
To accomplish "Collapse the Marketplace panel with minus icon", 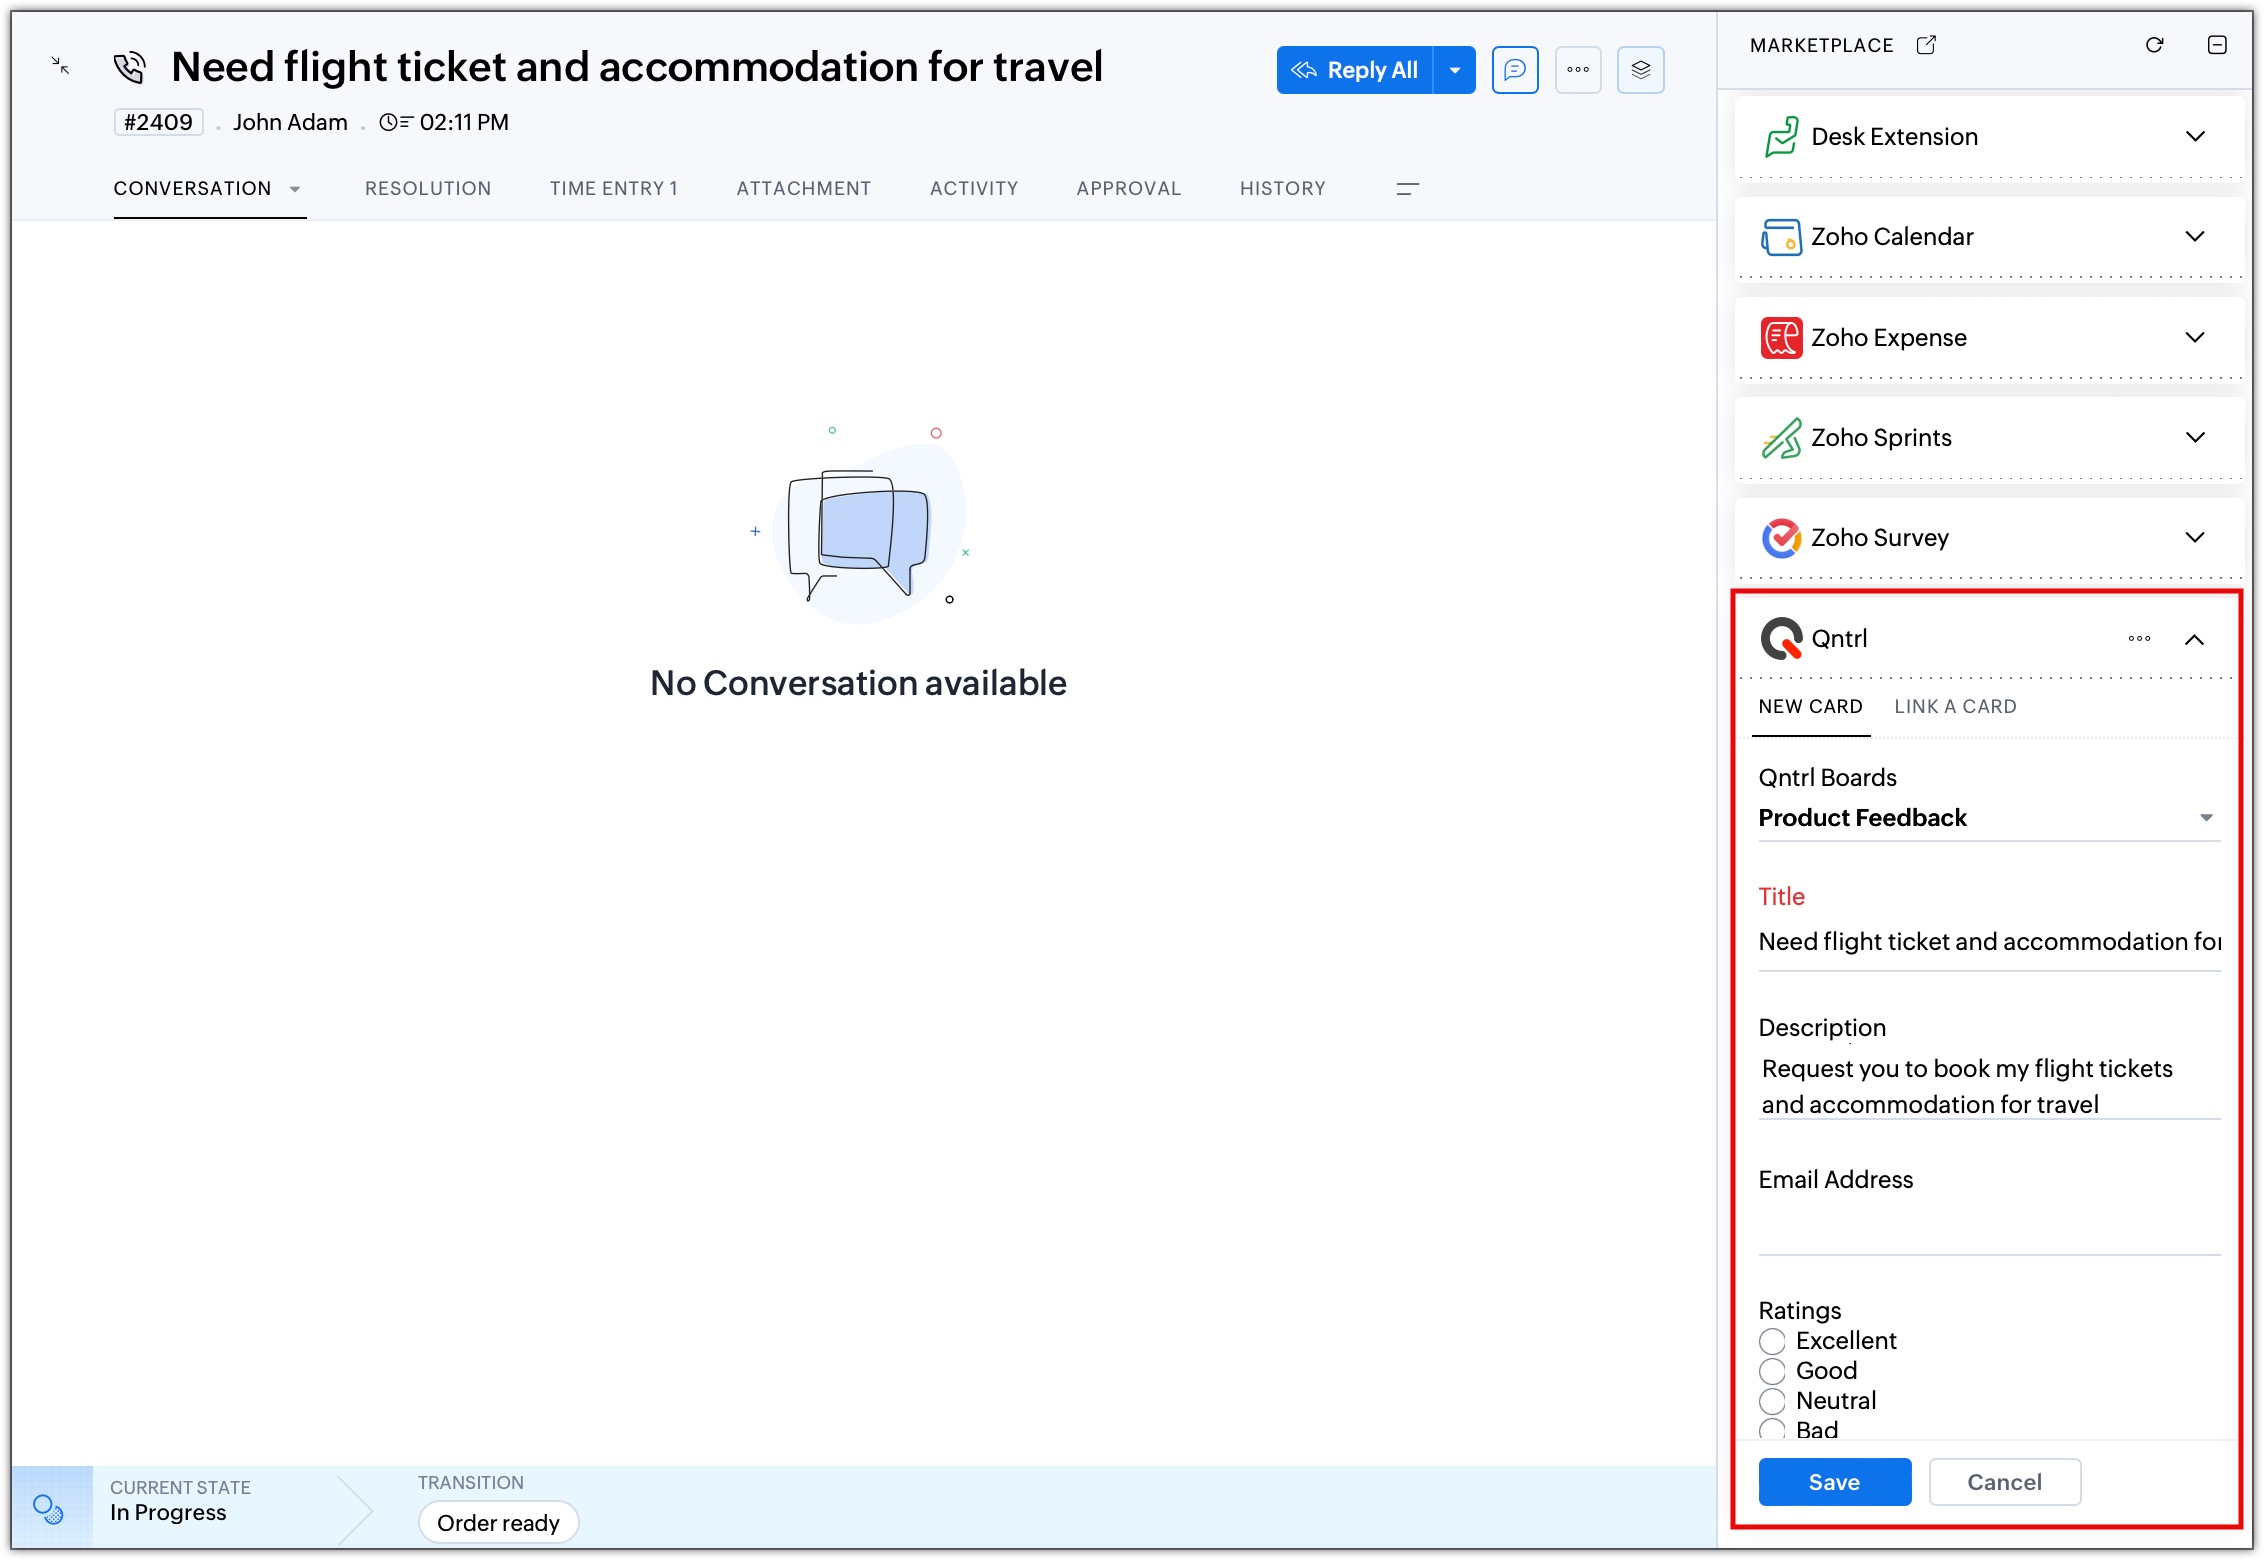I will pos(2216,45).
